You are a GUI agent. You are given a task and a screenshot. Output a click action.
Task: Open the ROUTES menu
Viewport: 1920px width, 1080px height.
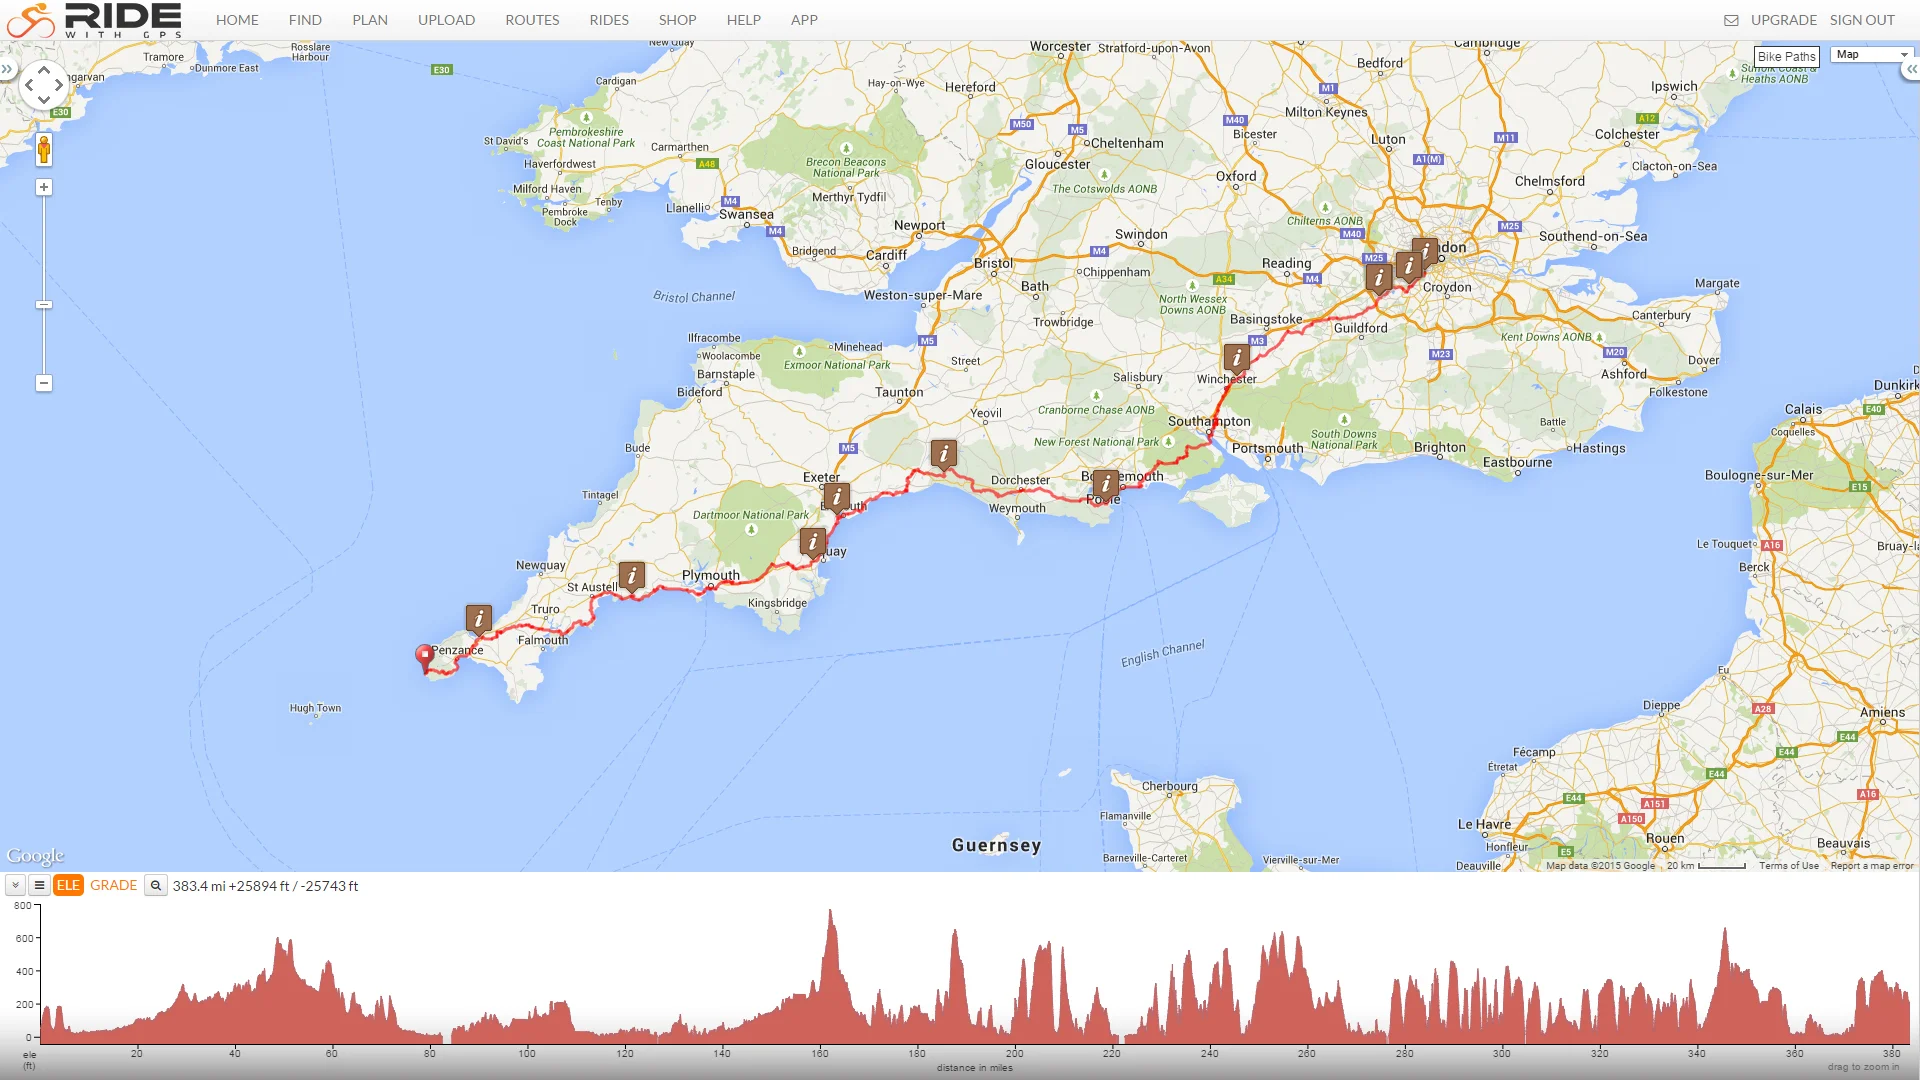(x=532, y=20)
